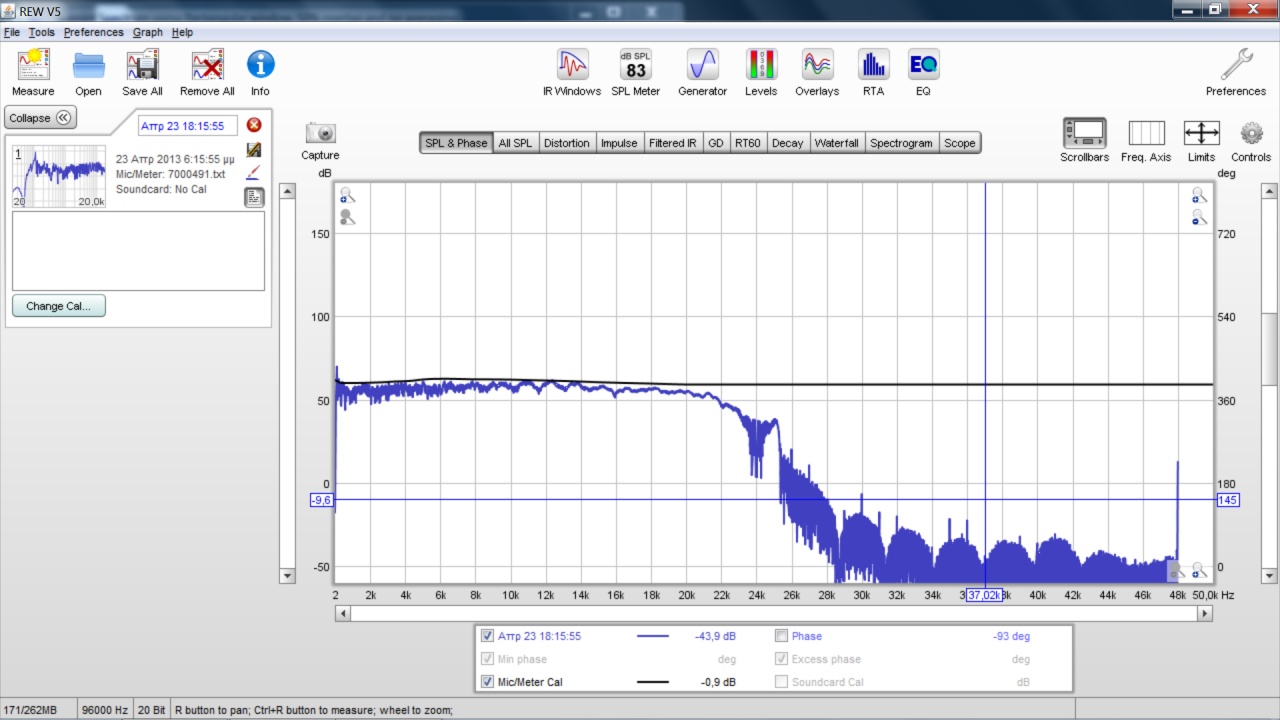
Task: Click the Change Cal... button
Action: (x=59, y=306)
